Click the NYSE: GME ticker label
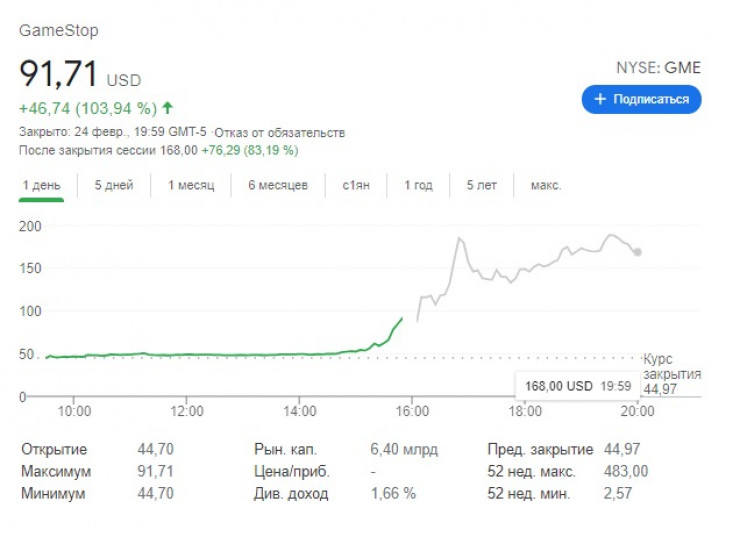This screenshot has height=537, width=740. tap(658, 68)
